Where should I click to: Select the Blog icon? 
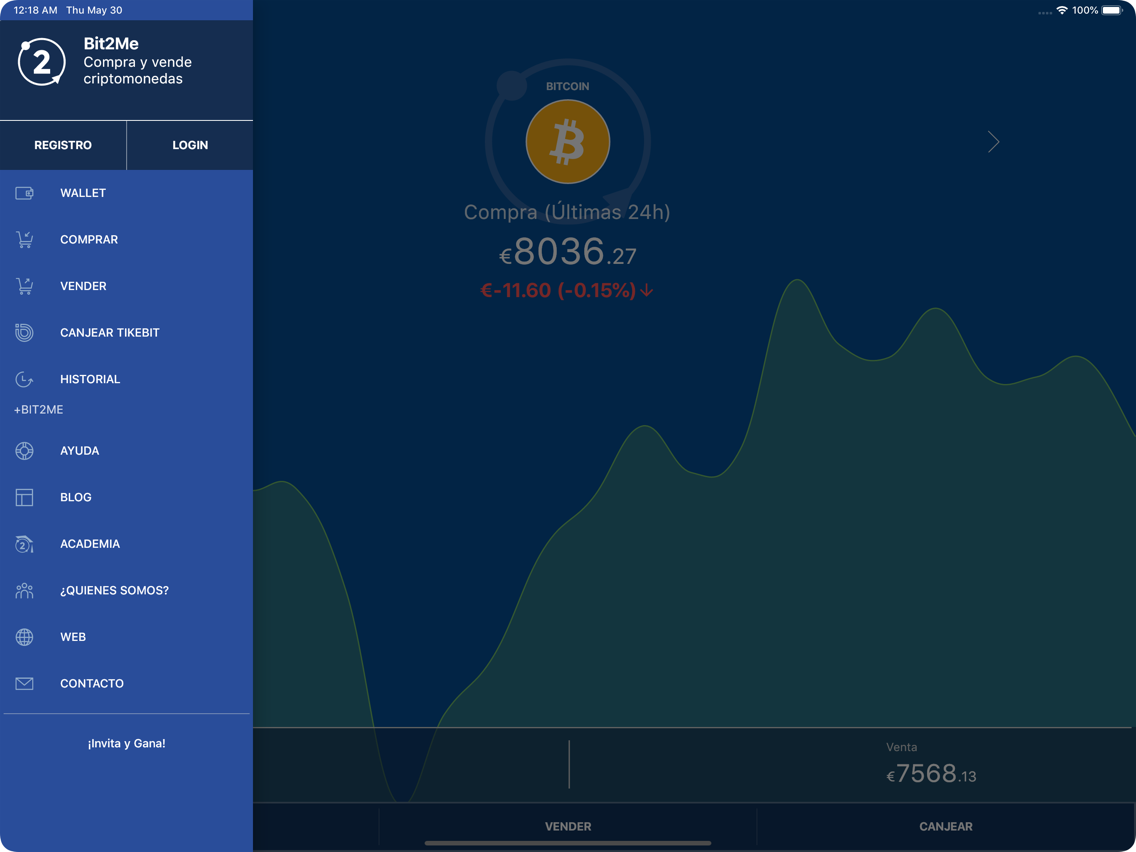23,497
